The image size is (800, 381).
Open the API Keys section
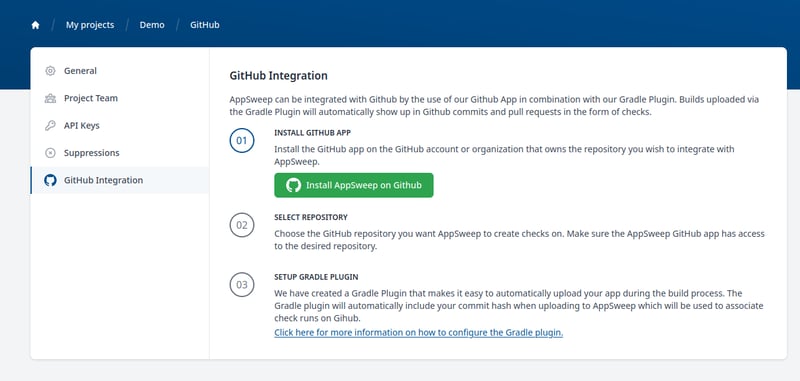pos(119,125)
